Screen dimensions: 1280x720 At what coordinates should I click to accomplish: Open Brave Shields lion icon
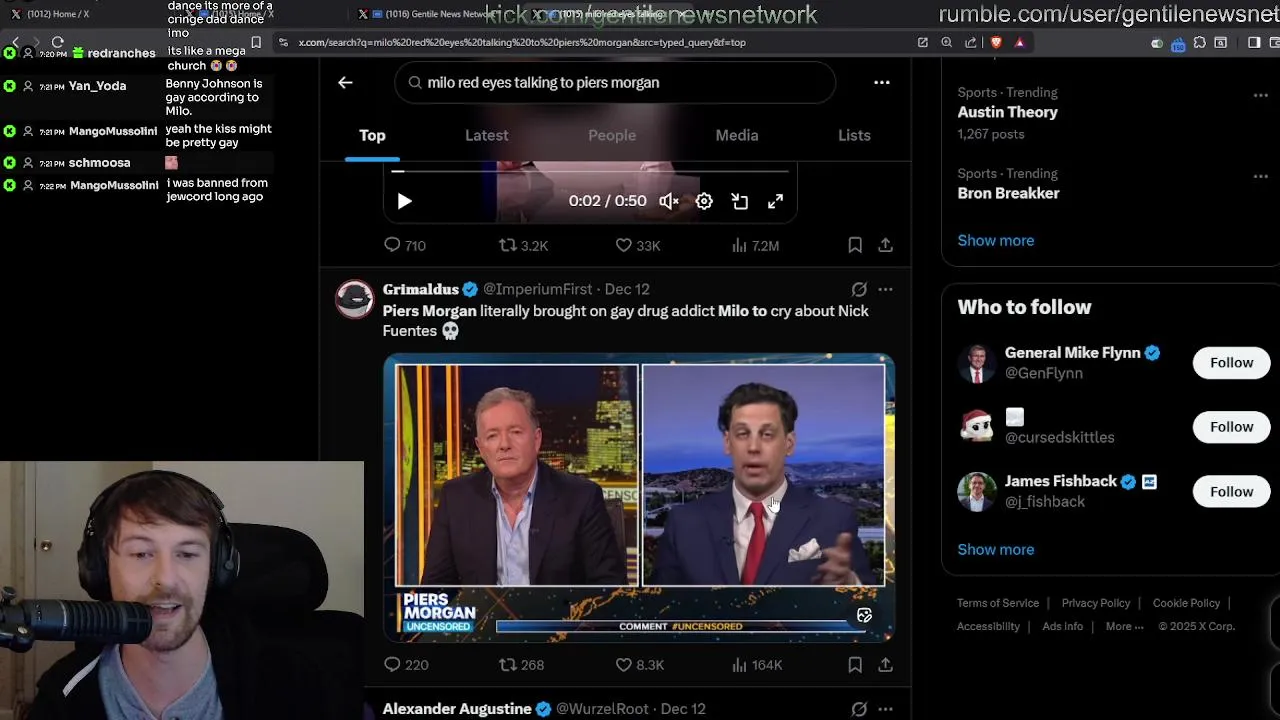click(996, 42)
